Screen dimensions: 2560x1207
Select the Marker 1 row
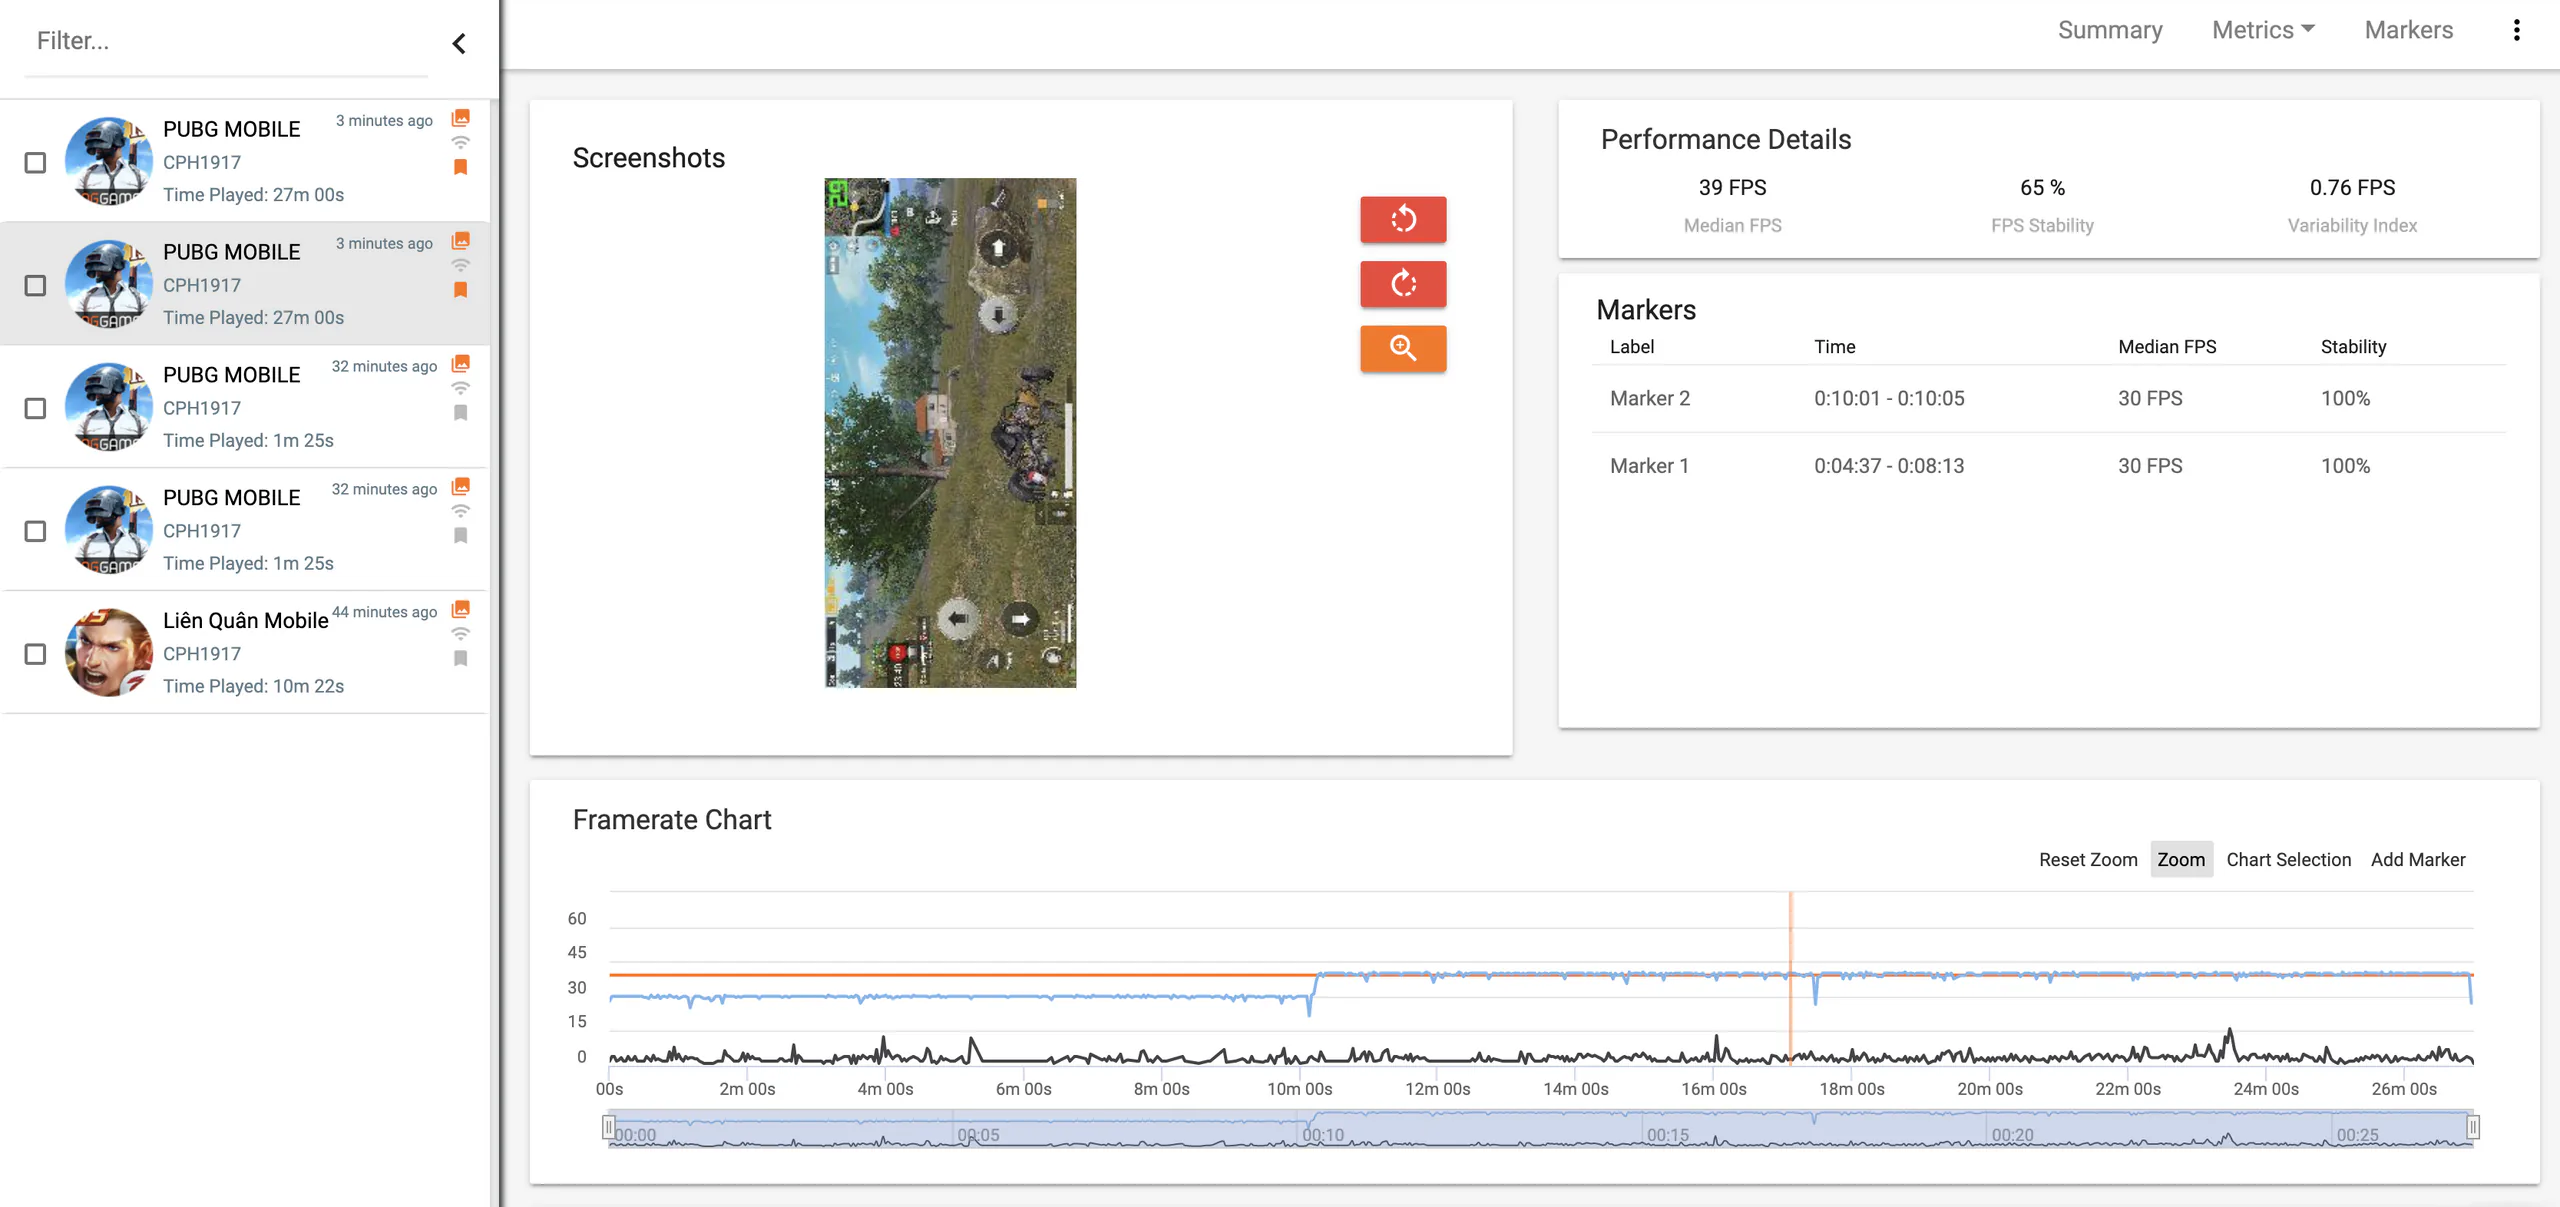pyautogui.click(x=2048, y=466)
